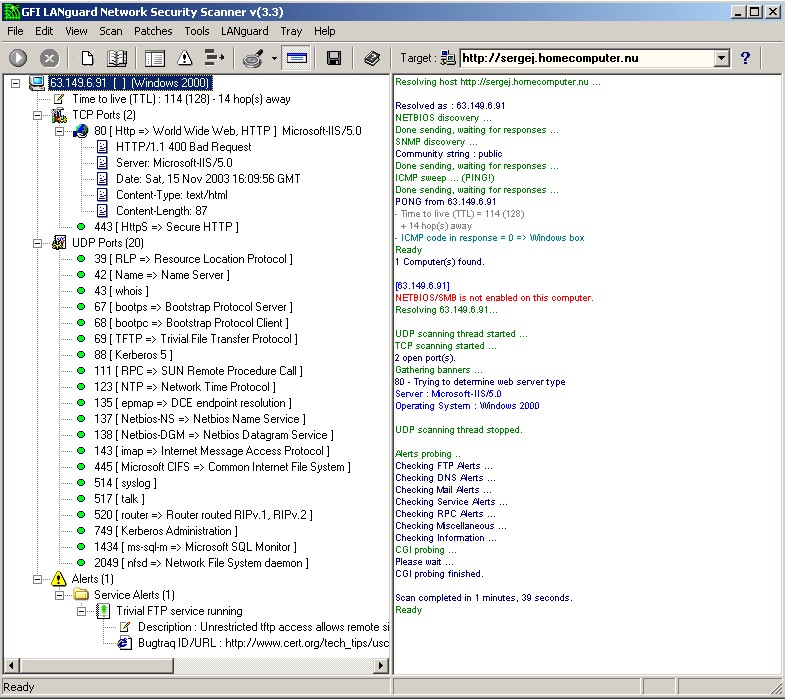Click the lines-with-arrow toolbar icon
The image size is (787, 700).
pos(214,58)
